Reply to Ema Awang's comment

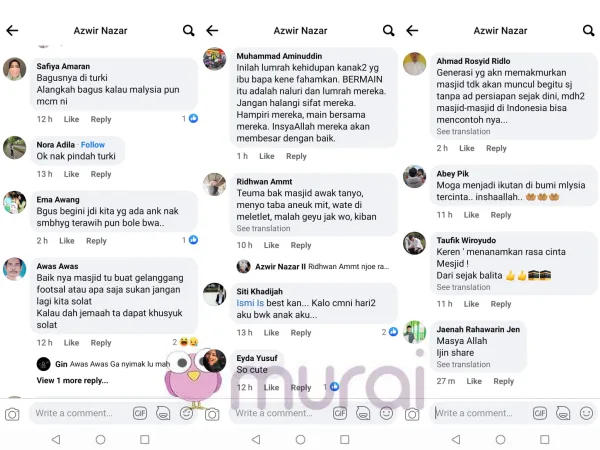(96, 241)
